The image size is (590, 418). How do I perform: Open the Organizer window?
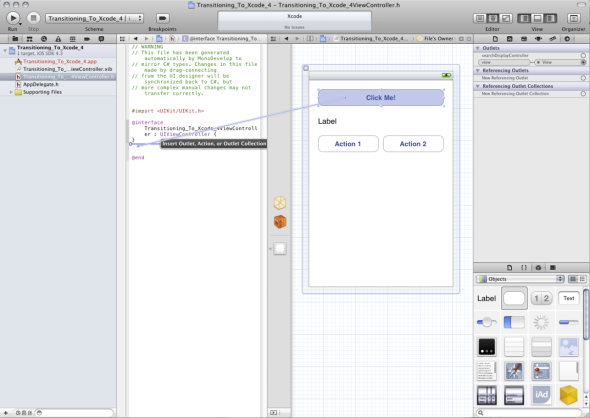pyautogui.click(x=573, y=18)
